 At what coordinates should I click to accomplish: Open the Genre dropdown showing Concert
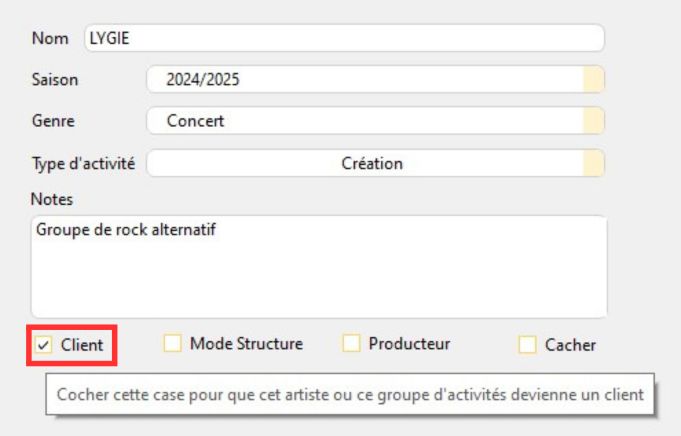click(x=364, y=121)
